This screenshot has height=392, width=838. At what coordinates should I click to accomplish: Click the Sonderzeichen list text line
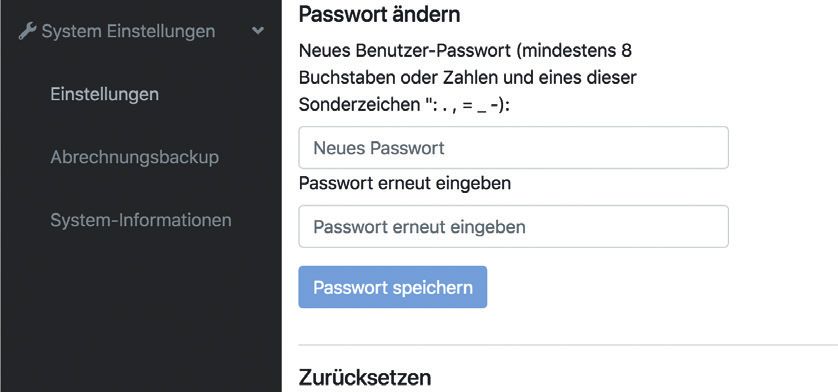click(405, 105)
